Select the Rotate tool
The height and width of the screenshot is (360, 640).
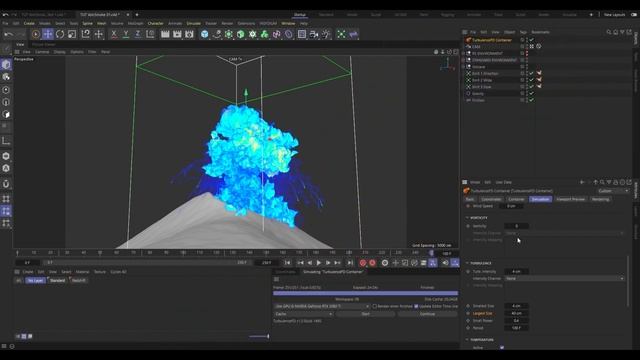(x=60, y=34)
